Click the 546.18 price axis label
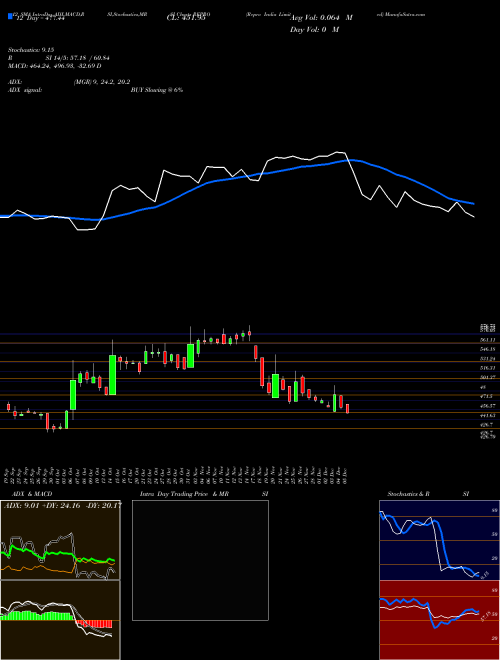This screenshot has height=660, width=500. click(487, 349)
